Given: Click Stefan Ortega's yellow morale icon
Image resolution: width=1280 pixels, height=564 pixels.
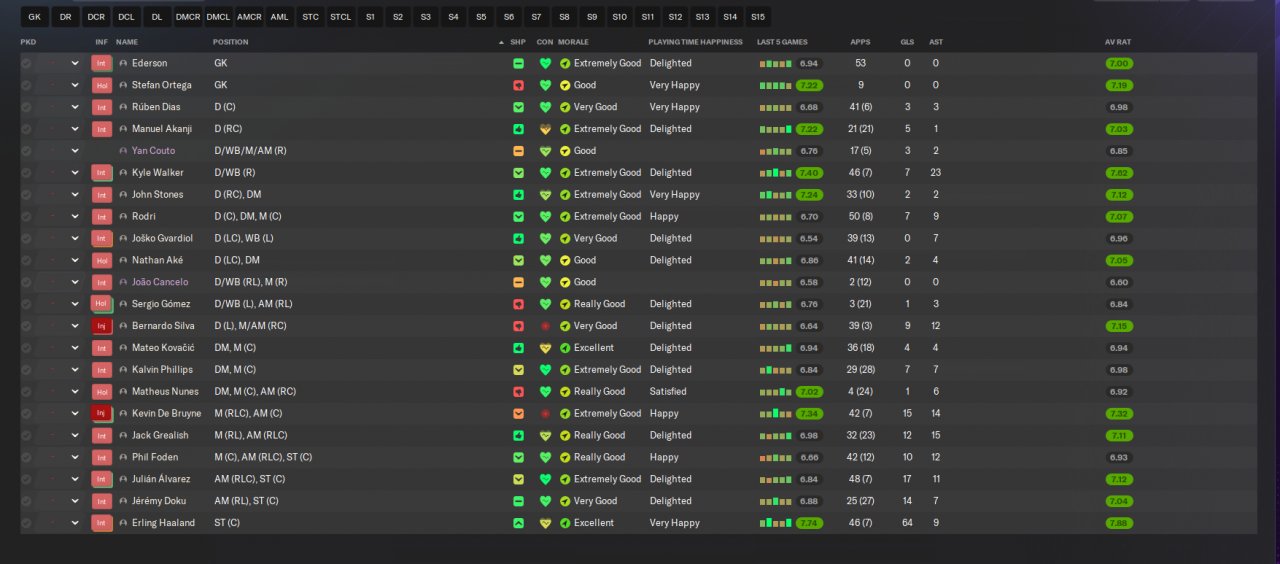Looking at the screenshot, I should click(x=565, y=85).
